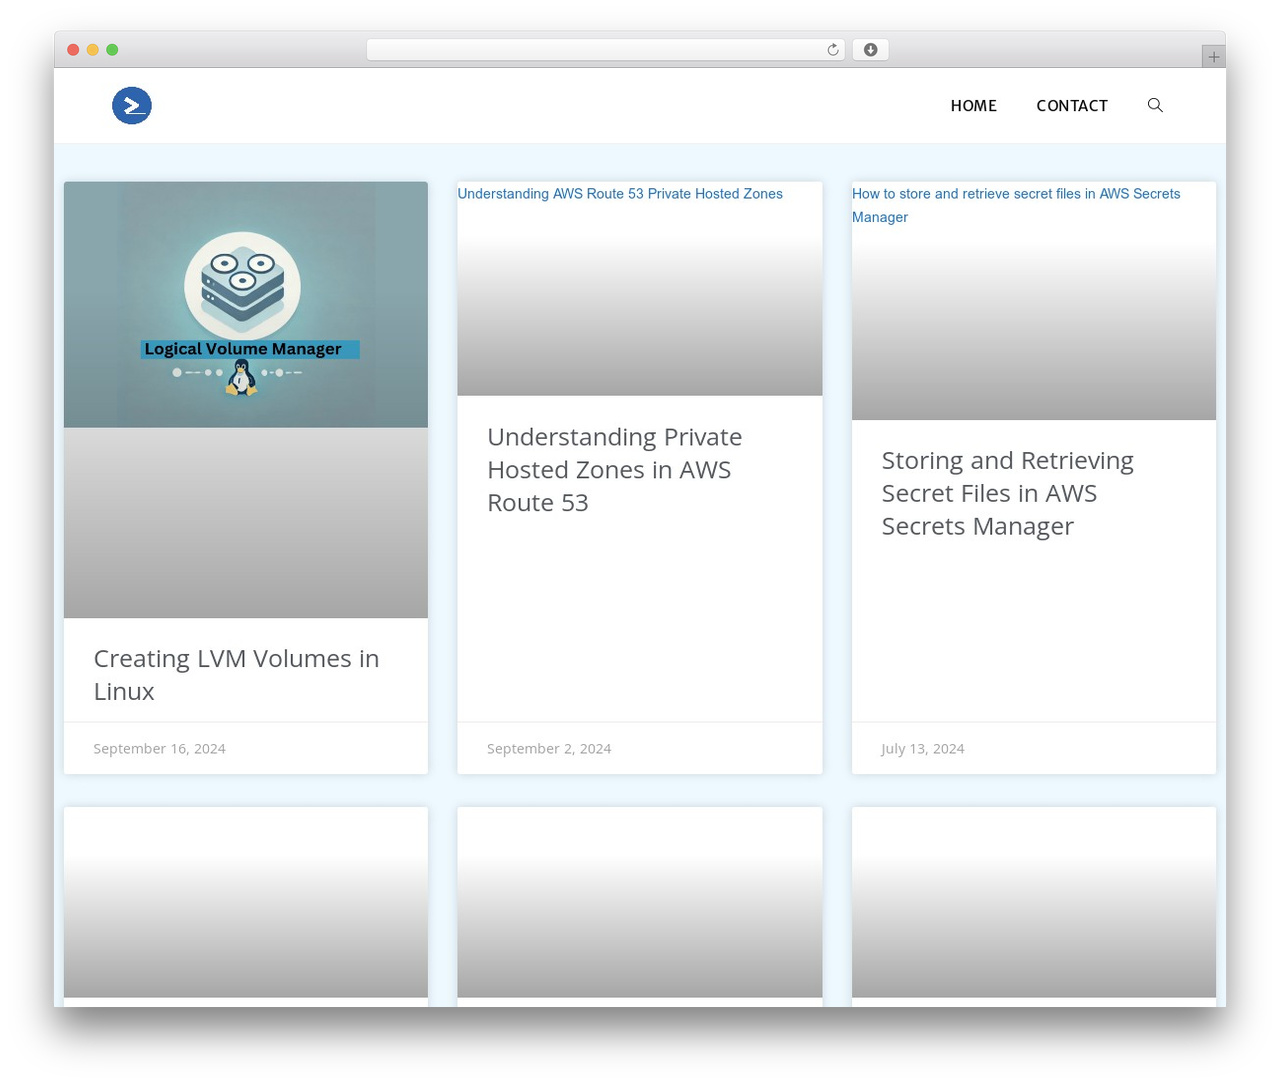1280x1084 pixels.
Task: Open "Understanding Private Hosted Zones in AWS Route 53" title
Action: click(614, 469)
